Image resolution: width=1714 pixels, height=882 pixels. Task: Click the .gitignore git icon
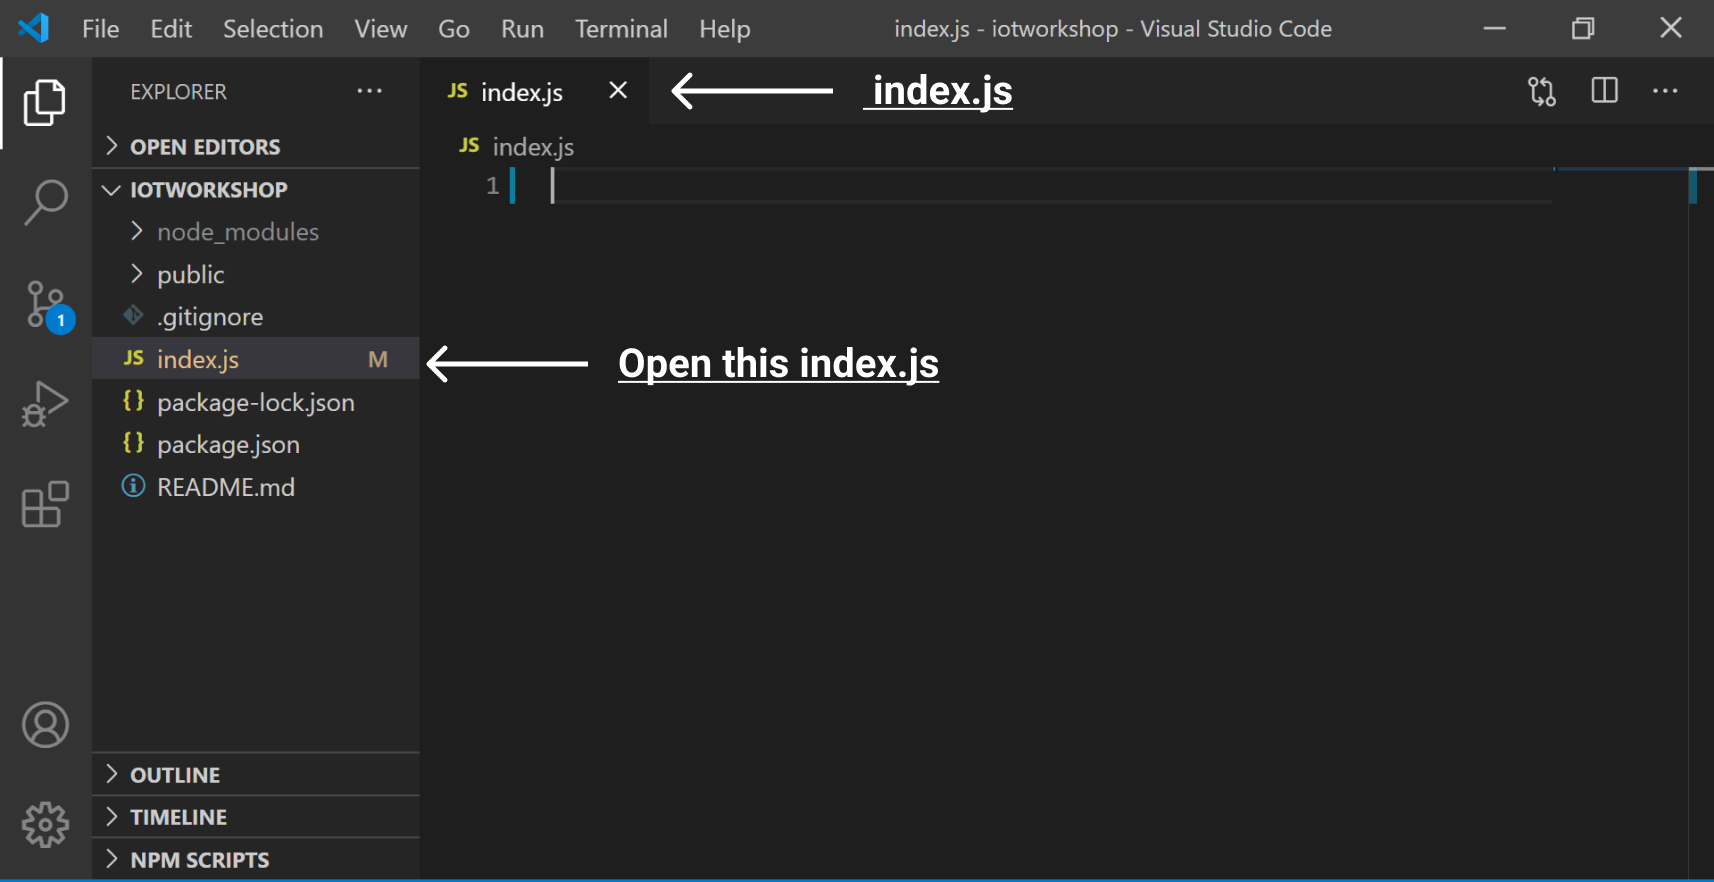[x=133, y=316]
